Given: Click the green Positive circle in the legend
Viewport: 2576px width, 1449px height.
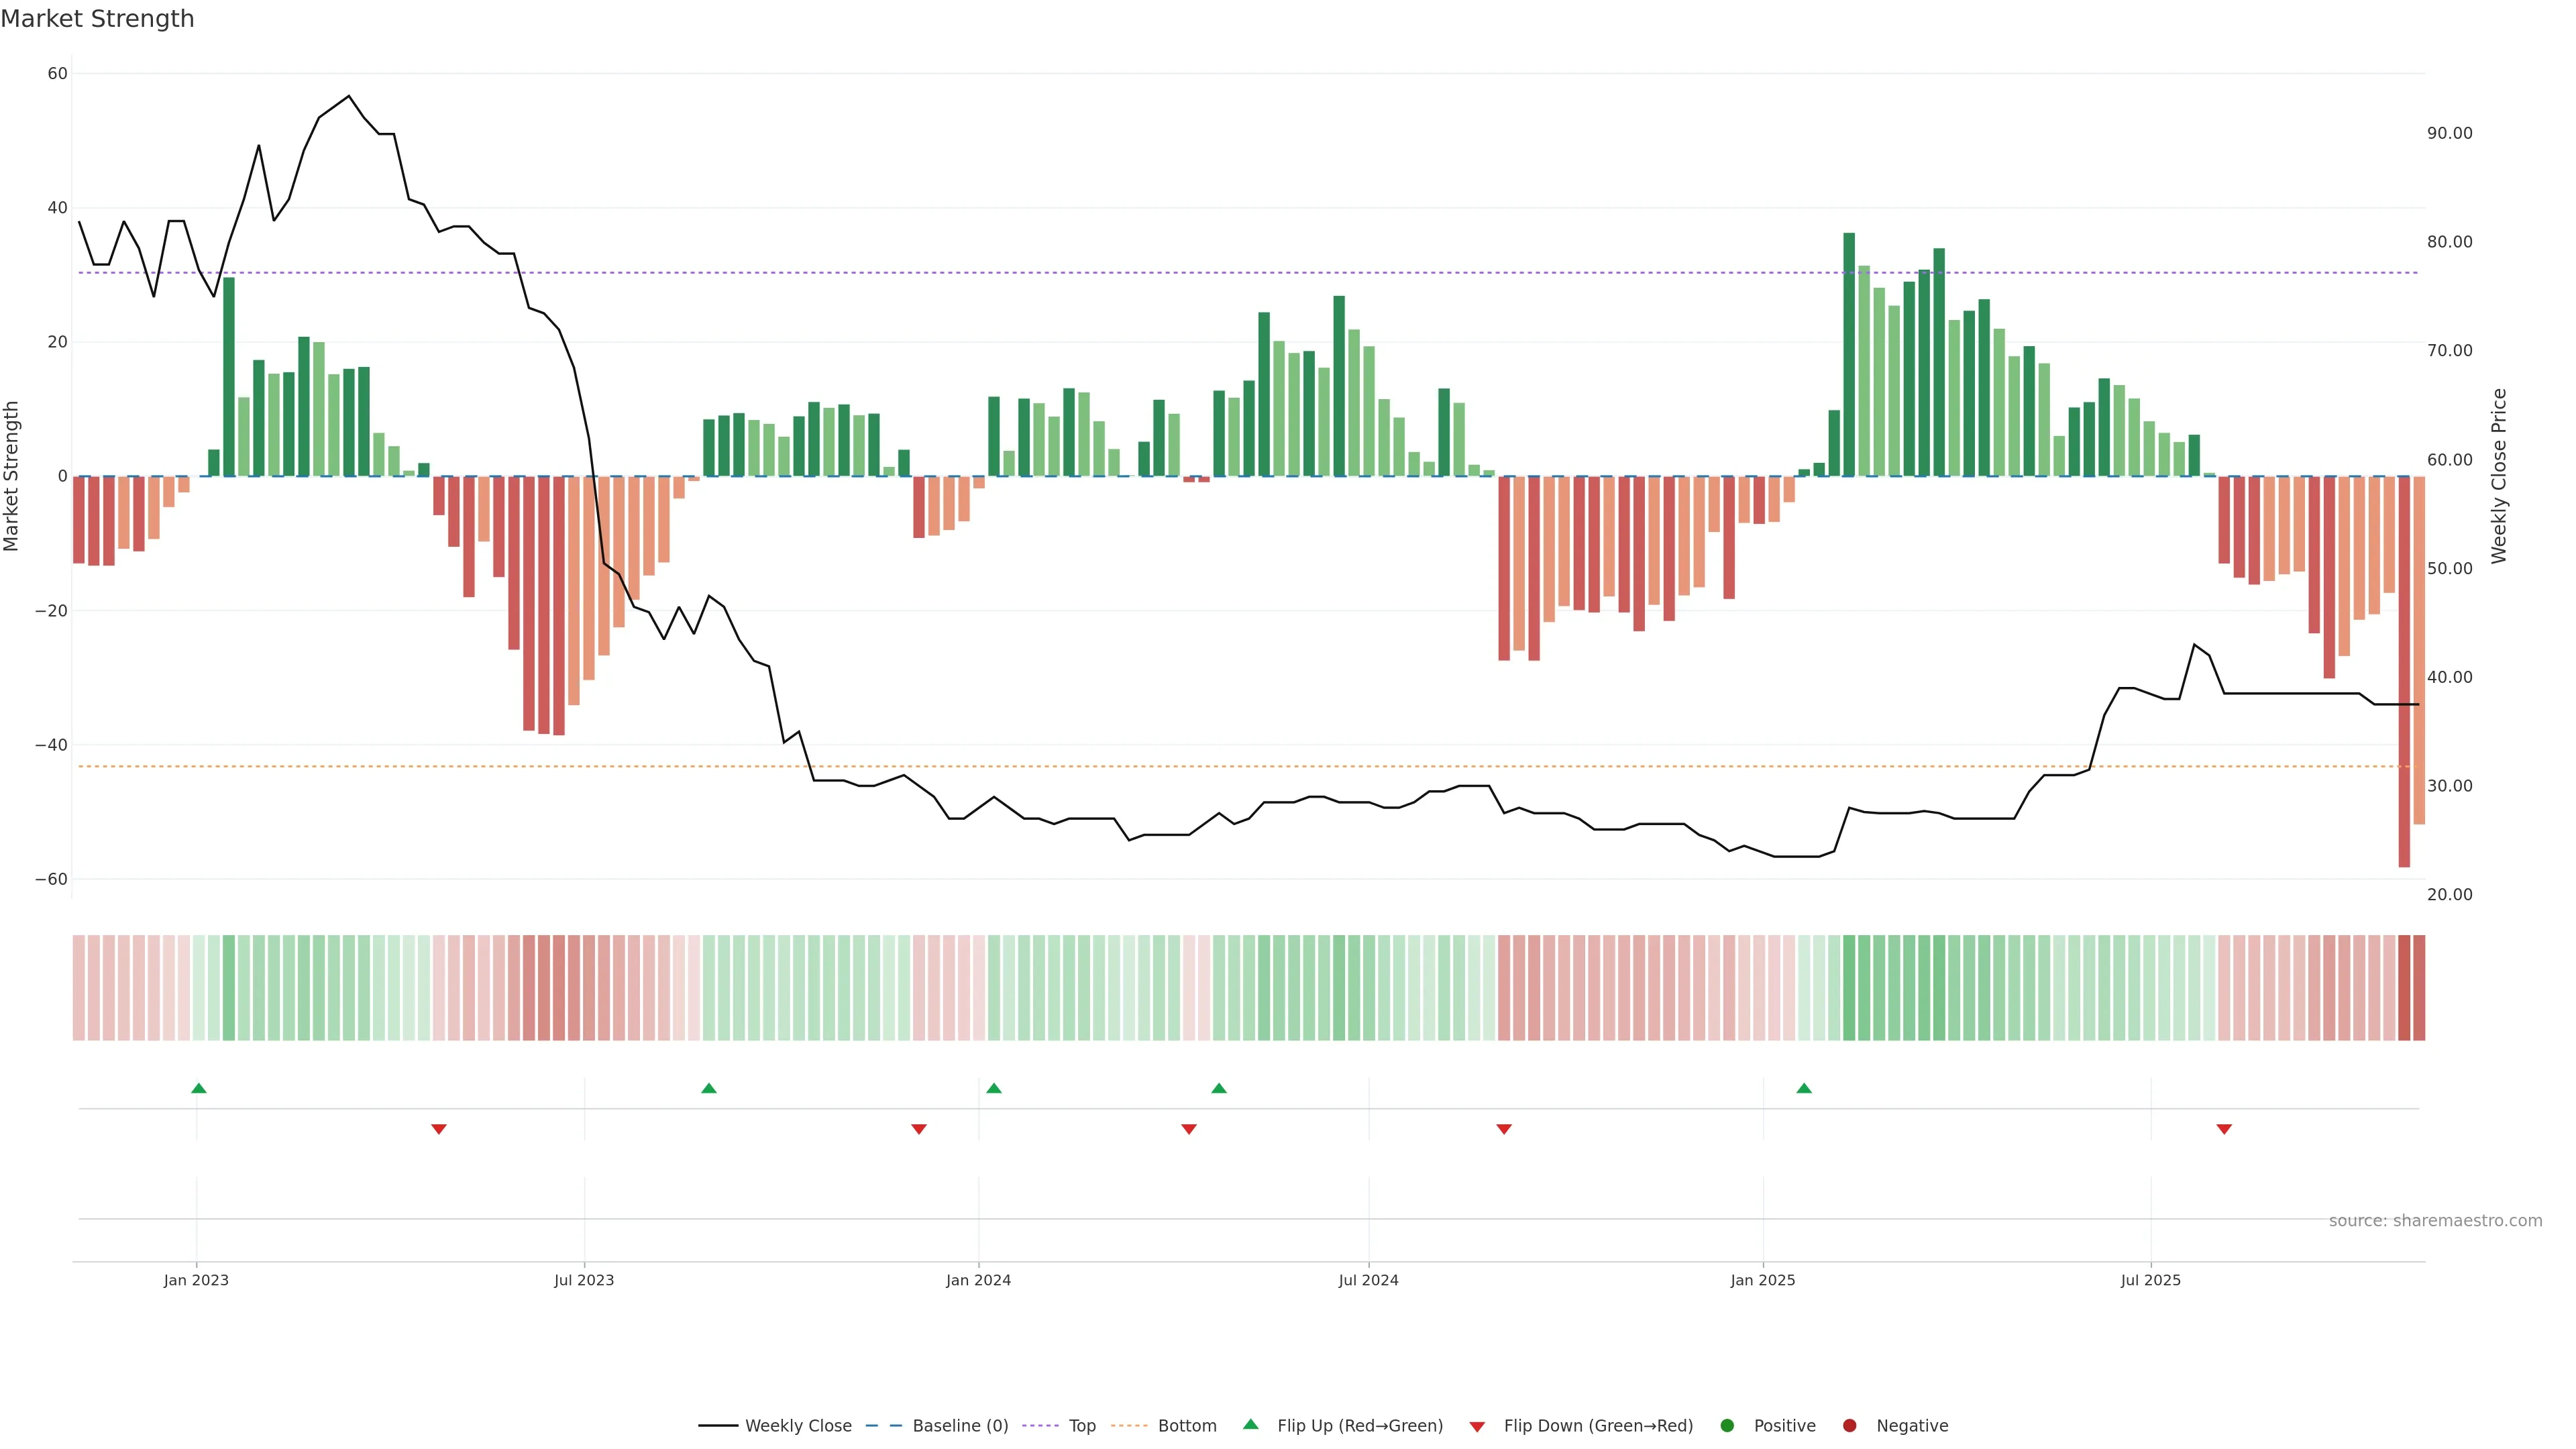Looking at the screenshot, I should [x=1727, y=1426].
